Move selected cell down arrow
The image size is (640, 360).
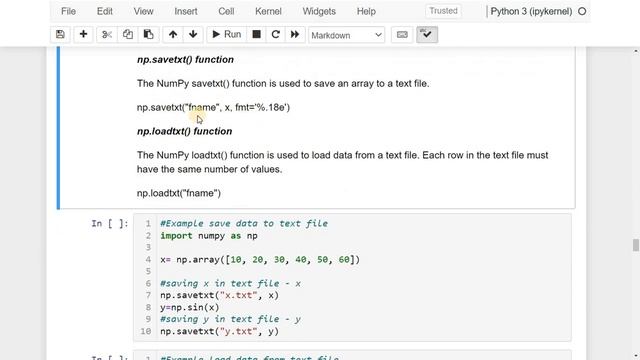[193, 35]
